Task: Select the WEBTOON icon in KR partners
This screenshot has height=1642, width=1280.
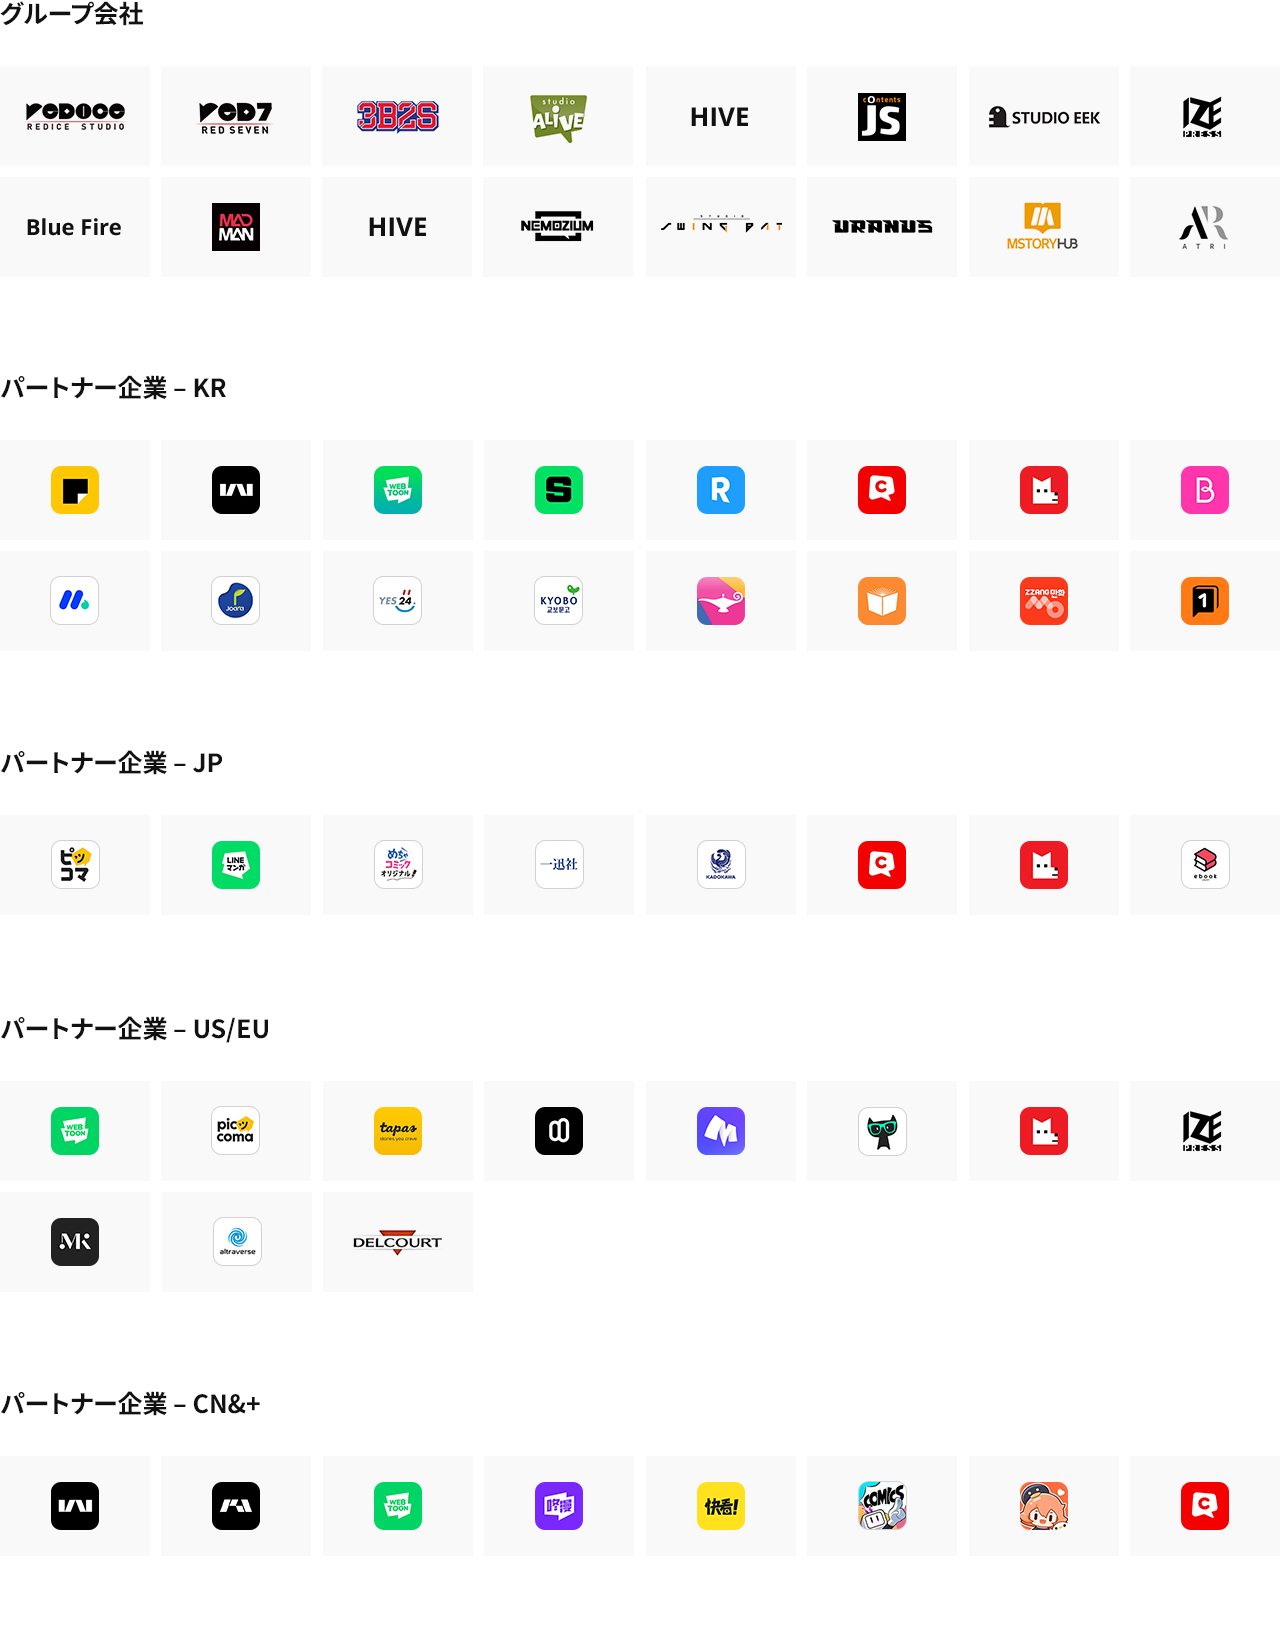Action: point(398,490)
